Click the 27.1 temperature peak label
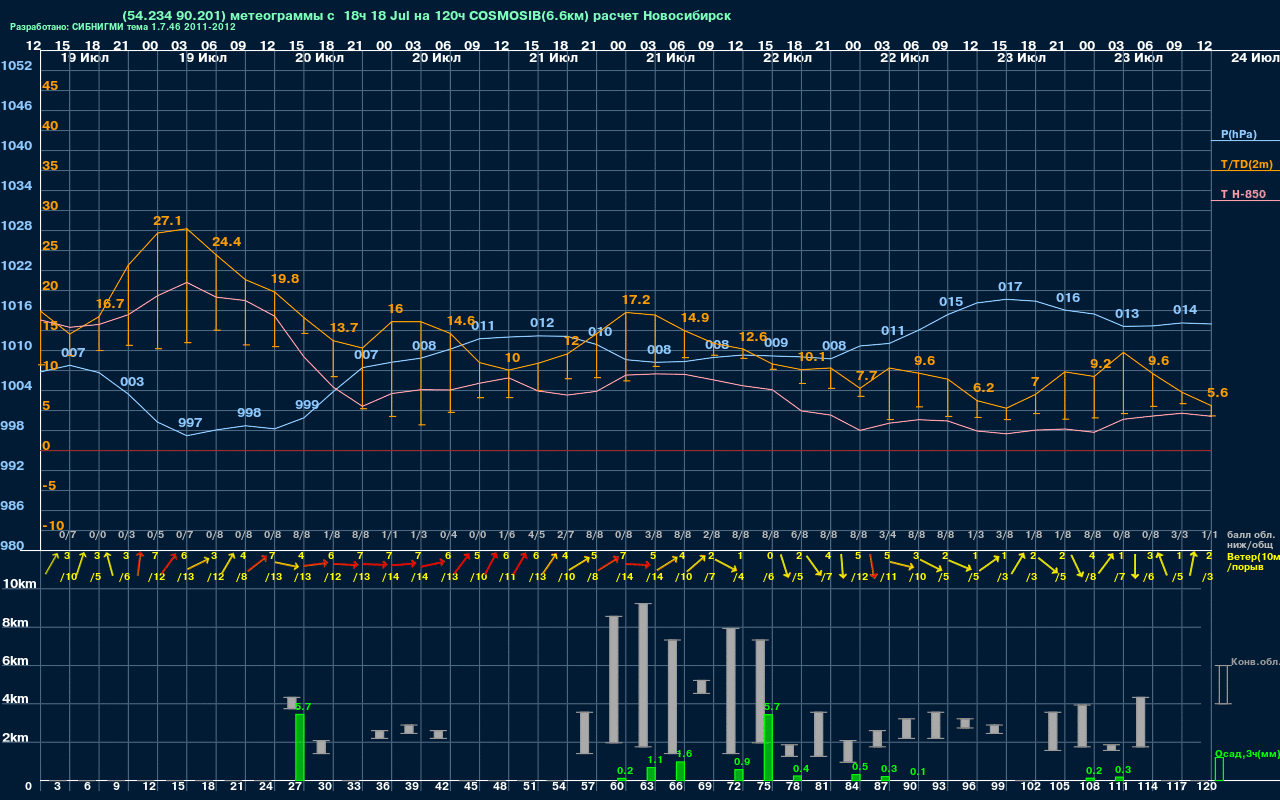 [x=167, y=221]
